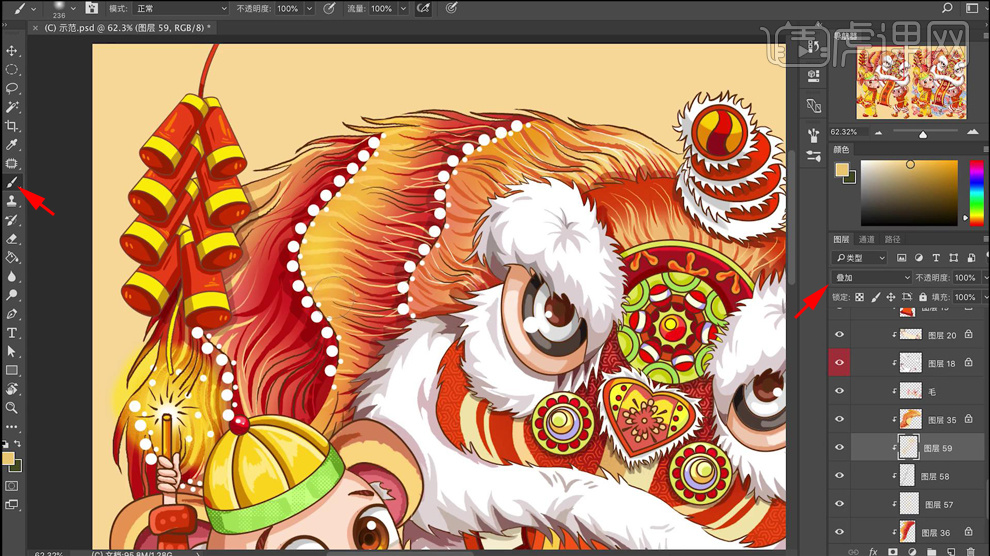Click the navigator zoom slider handle

click(922, 134)
